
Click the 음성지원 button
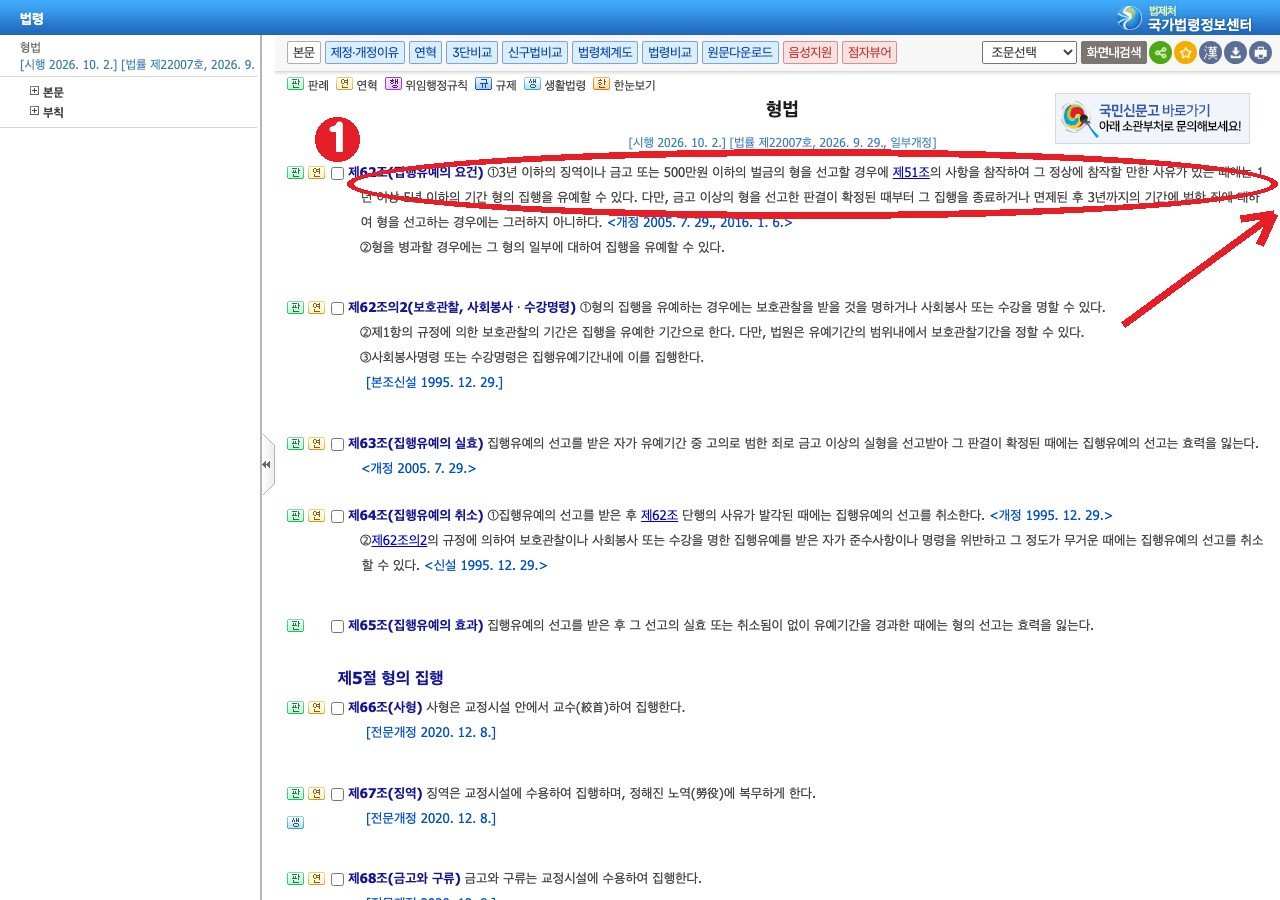[x=810, y=52]
